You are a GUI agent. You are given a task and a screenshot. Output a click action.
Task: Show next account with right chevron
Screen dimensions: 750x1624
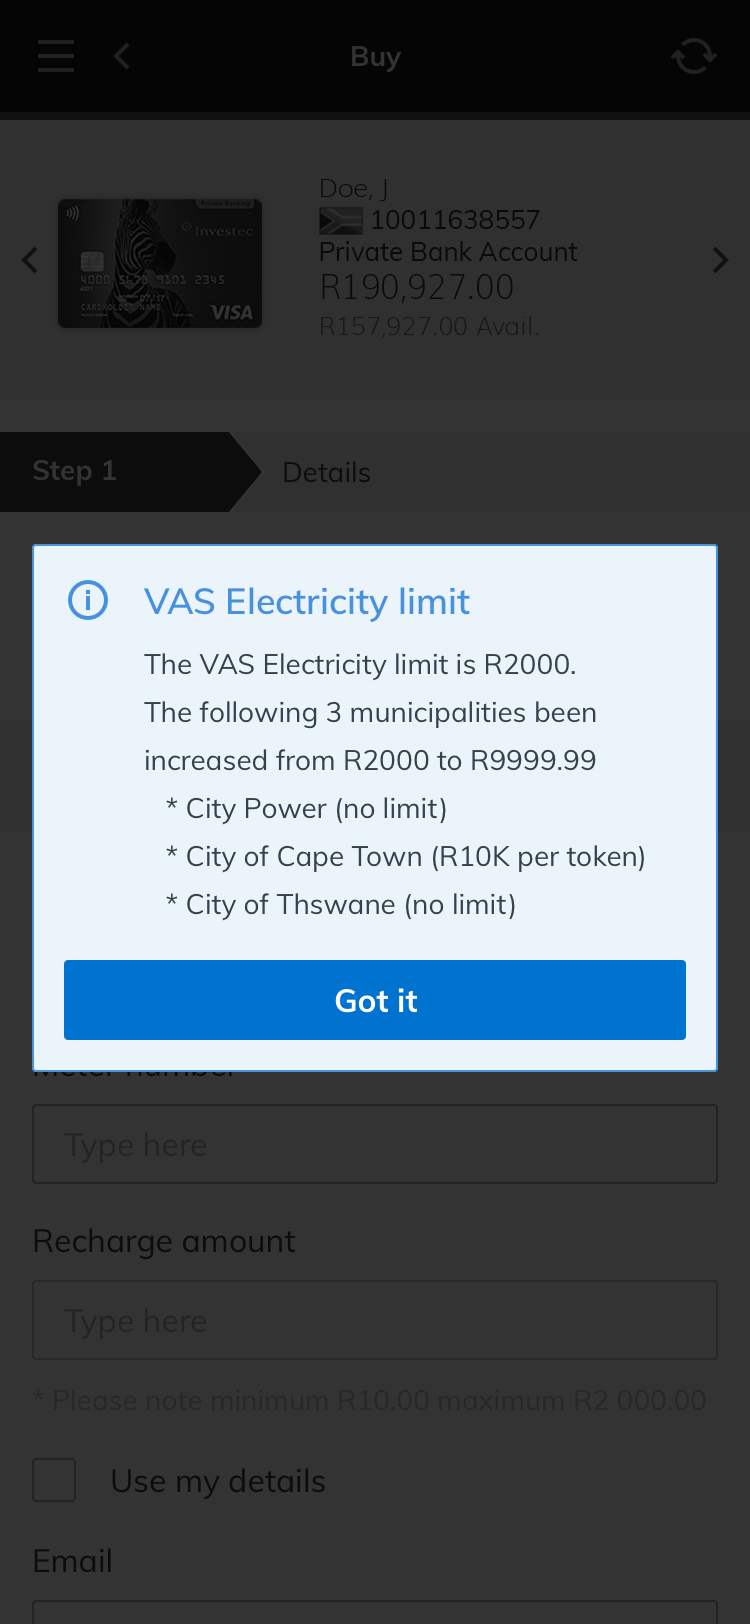tap(720, 261)
